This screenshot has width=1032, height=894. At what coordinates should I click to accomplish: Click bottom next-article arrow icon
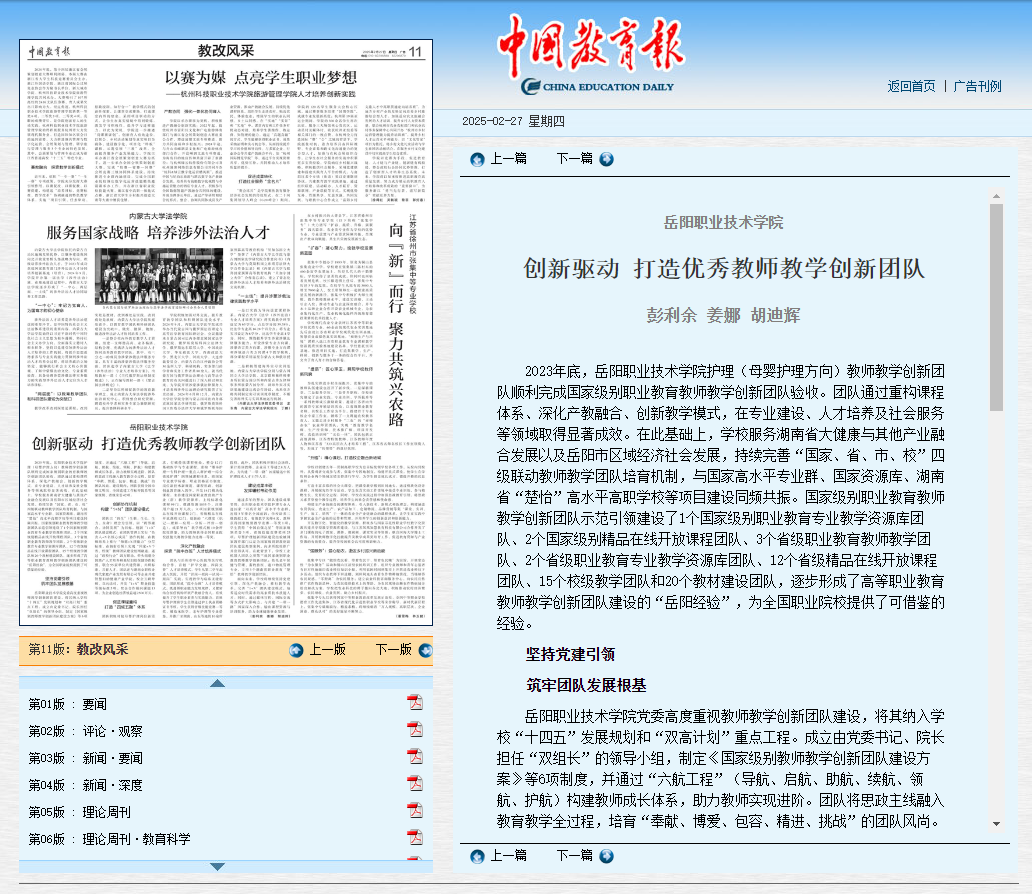(607, 856)
